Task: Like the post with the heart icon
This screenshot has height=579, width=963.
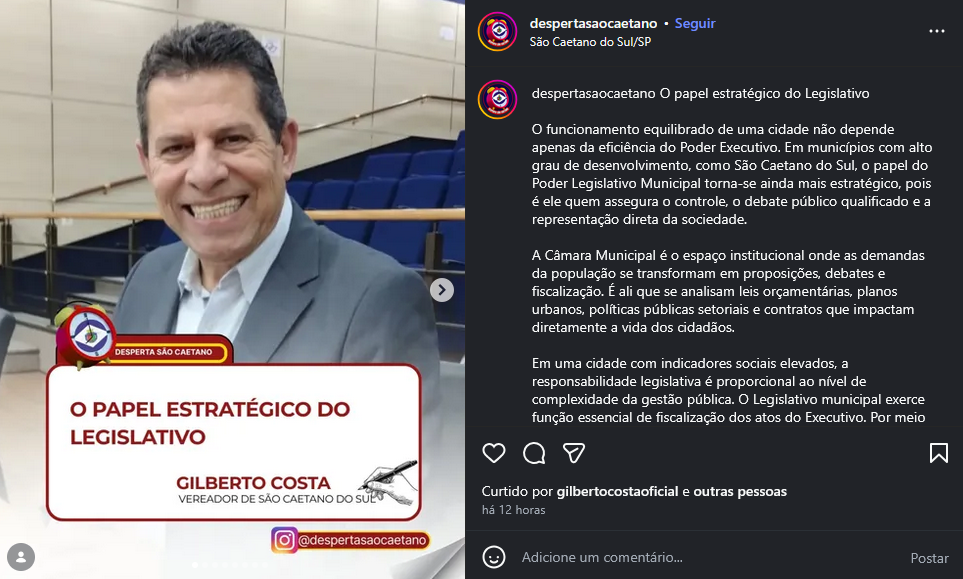Action: pos(494,453)
